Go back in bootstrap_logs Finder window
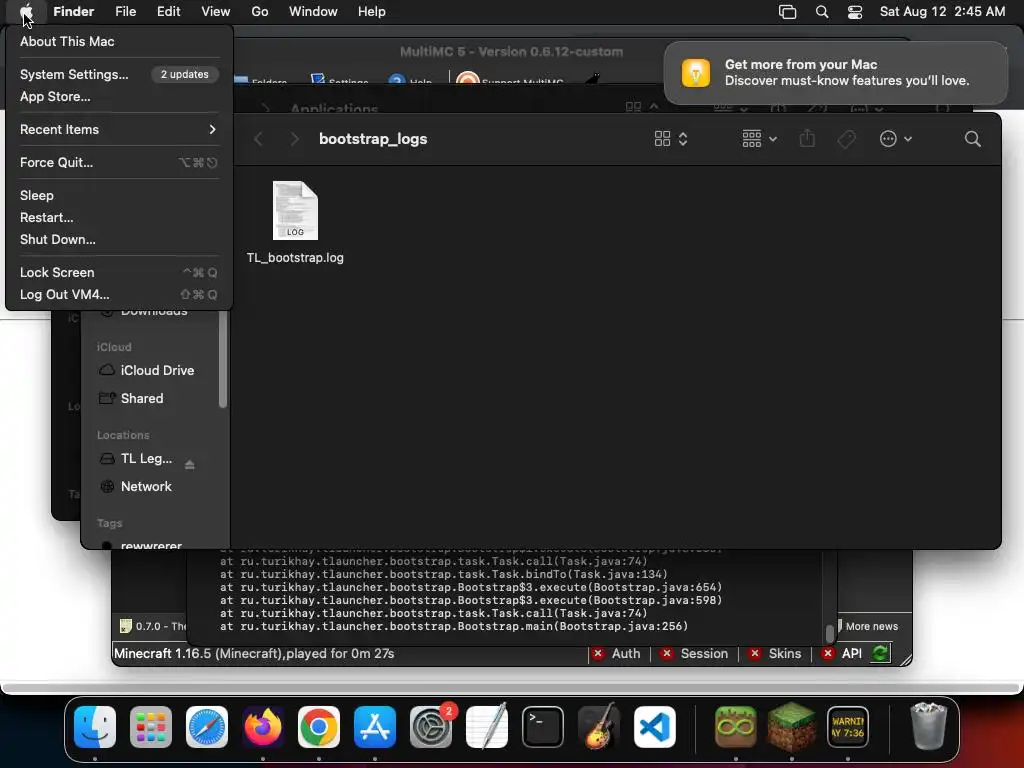 [259, 139]
